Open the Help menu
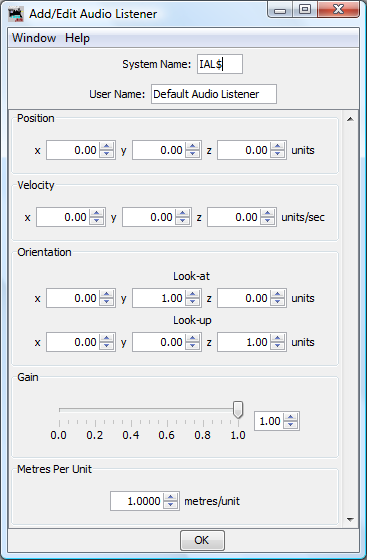Viewport: 367px width, 560px height. 77,38
